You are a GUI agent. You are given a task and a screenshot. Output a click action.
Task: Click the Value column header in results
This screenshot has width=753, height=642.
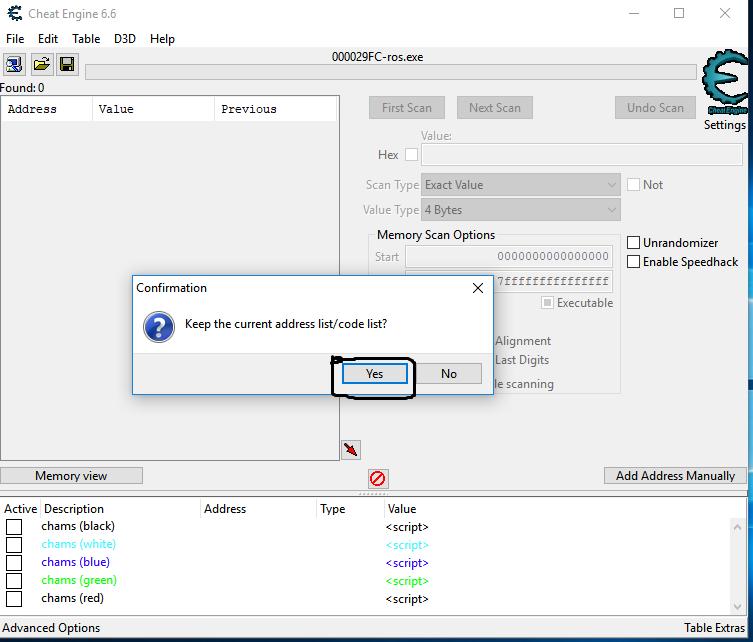[153, 109]
